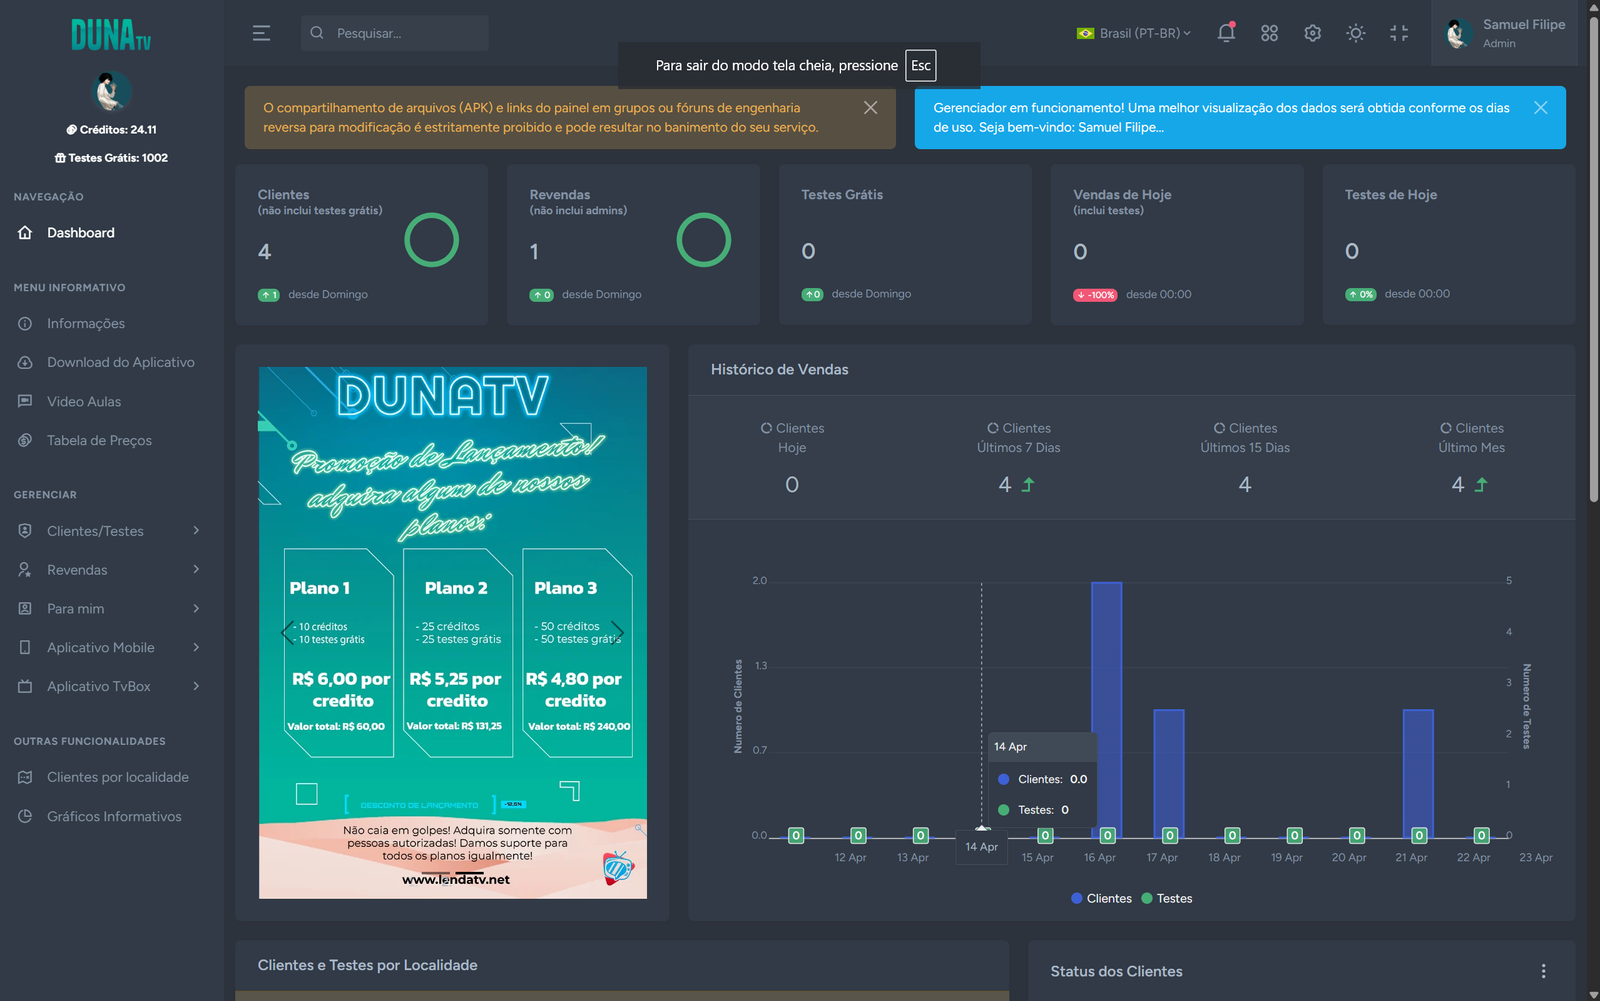Image resolution: width=1600 pixels, height=1001 pixels.
Task: Click the Gráficos Informativos pie icon
Action: coord(25,817)
